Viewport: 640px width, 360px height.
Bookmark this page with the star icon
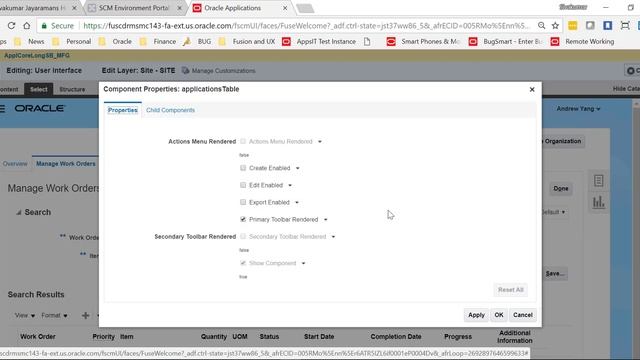(x=555, y=26)
